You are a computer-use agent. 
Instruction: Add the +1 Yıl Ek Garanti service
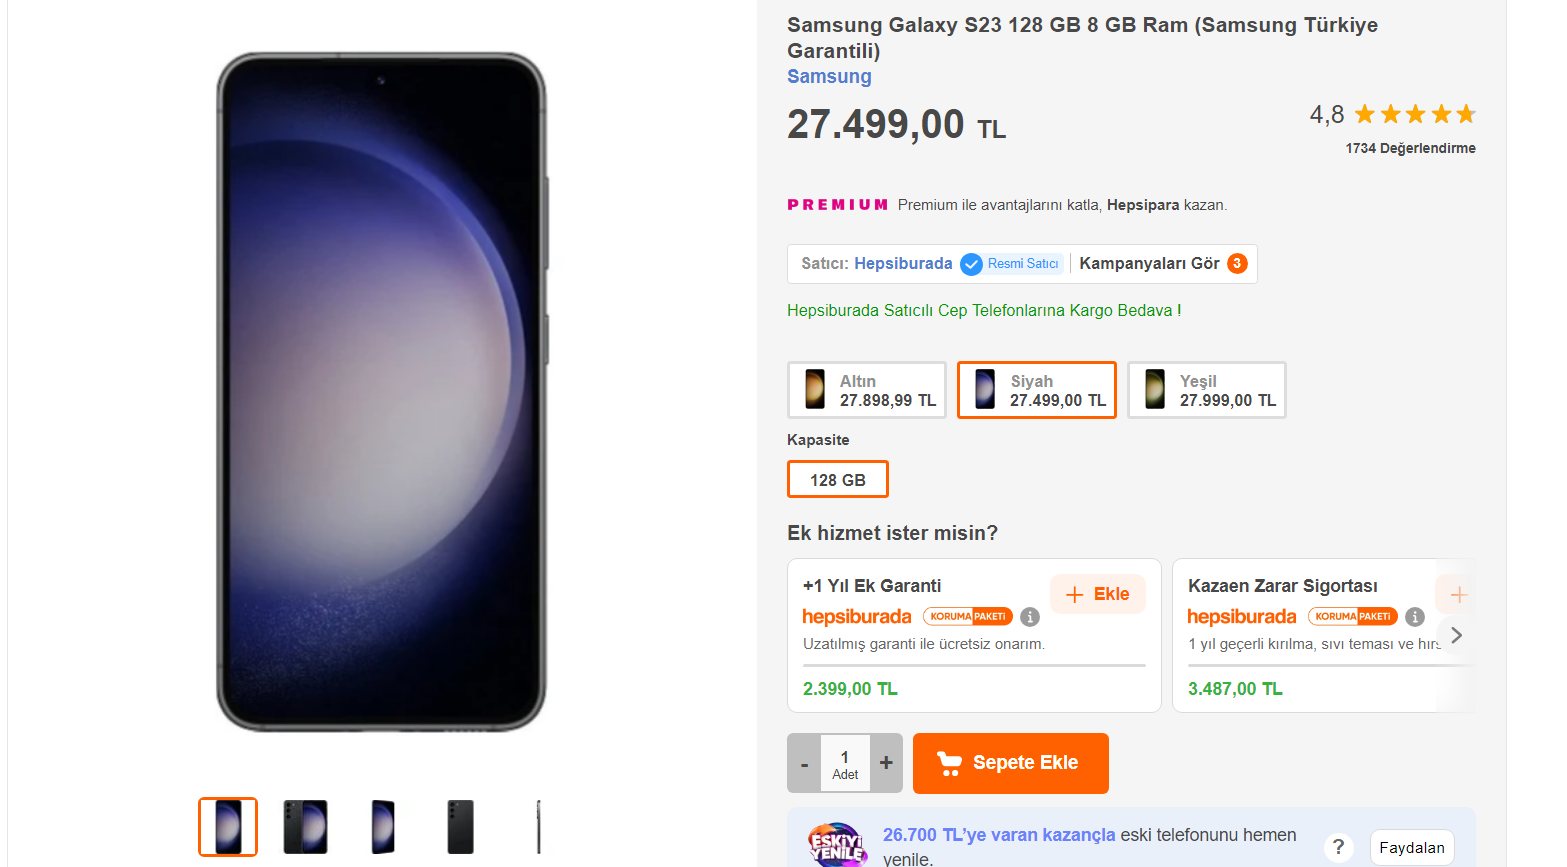coord(1097,594)
